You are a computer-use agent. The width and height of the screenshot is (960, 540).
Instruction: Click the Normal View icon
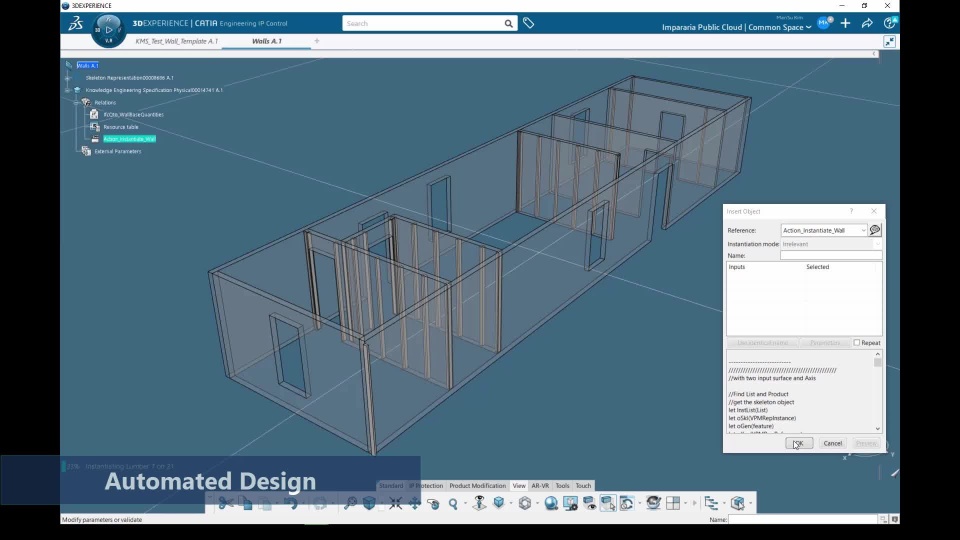[479, 503]
